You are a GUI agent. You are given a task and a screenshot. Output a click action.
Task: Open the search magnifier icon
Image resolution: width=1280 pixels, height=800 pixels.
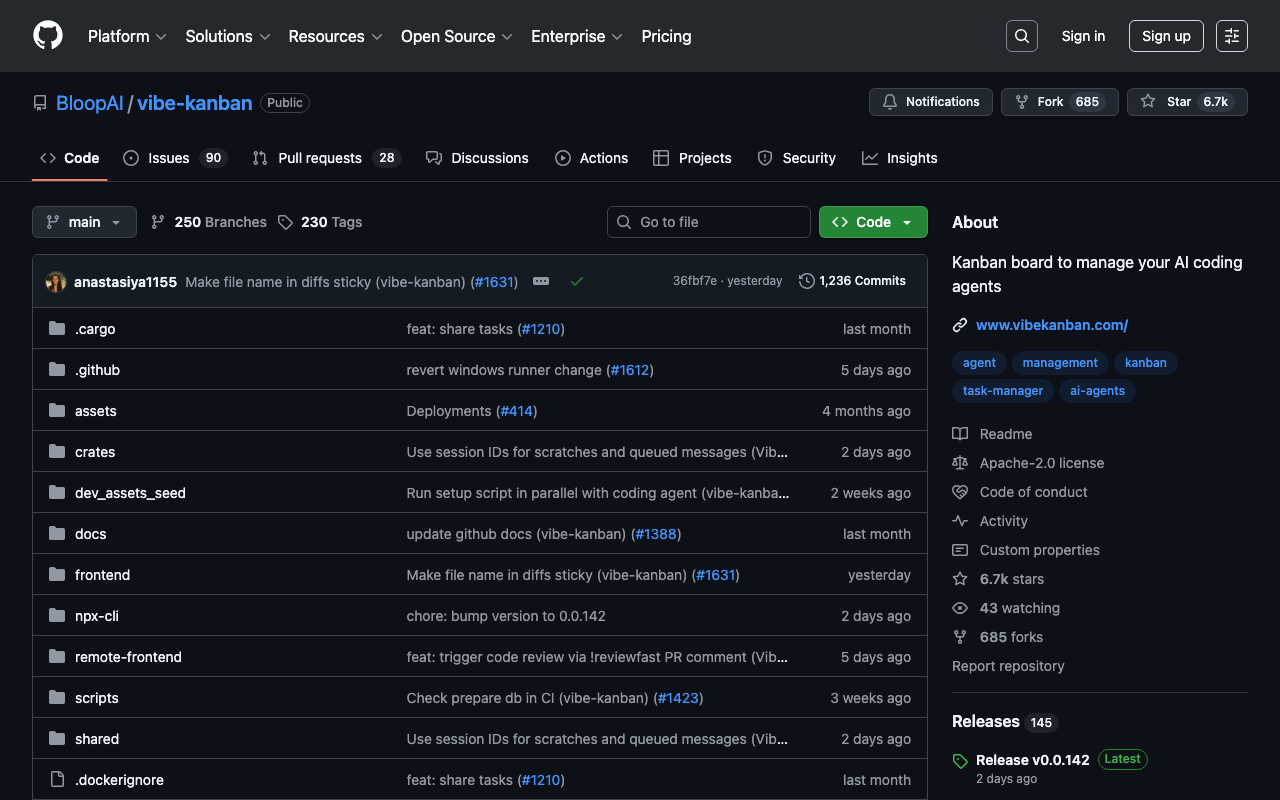coord(1021,36)
